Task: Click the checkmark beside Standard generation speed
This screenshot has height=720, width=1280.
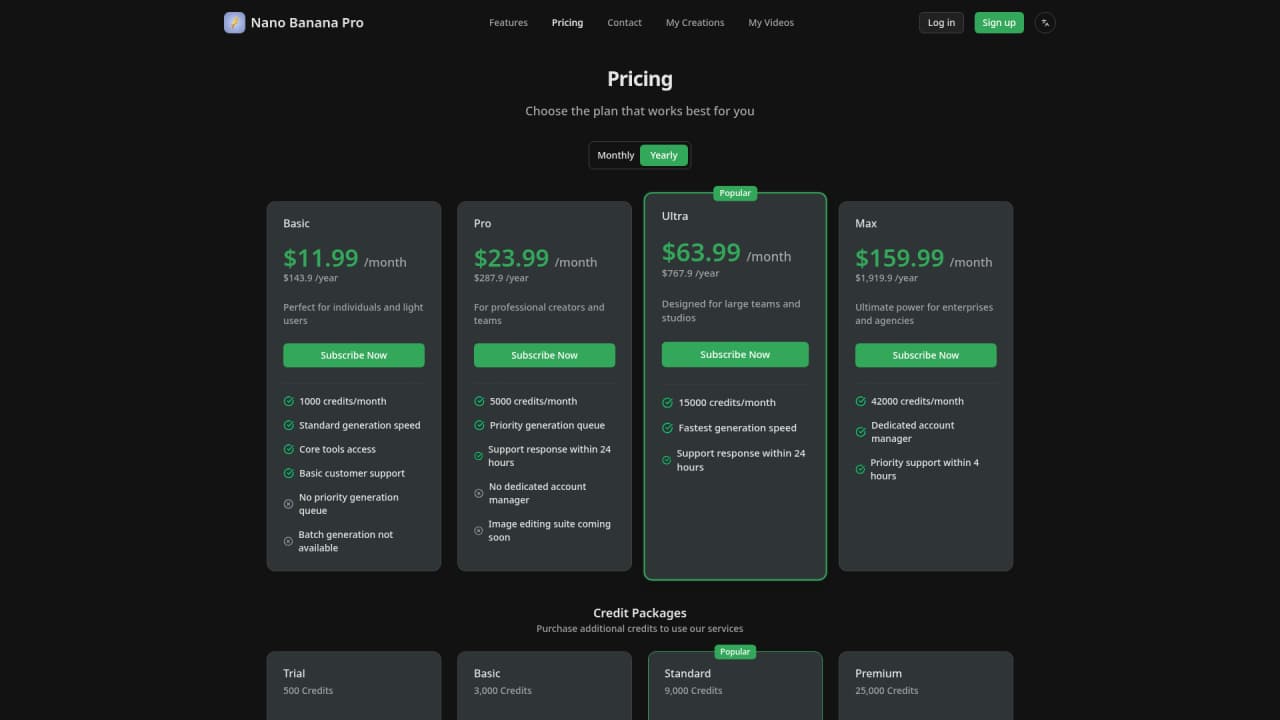Action: 289,425
